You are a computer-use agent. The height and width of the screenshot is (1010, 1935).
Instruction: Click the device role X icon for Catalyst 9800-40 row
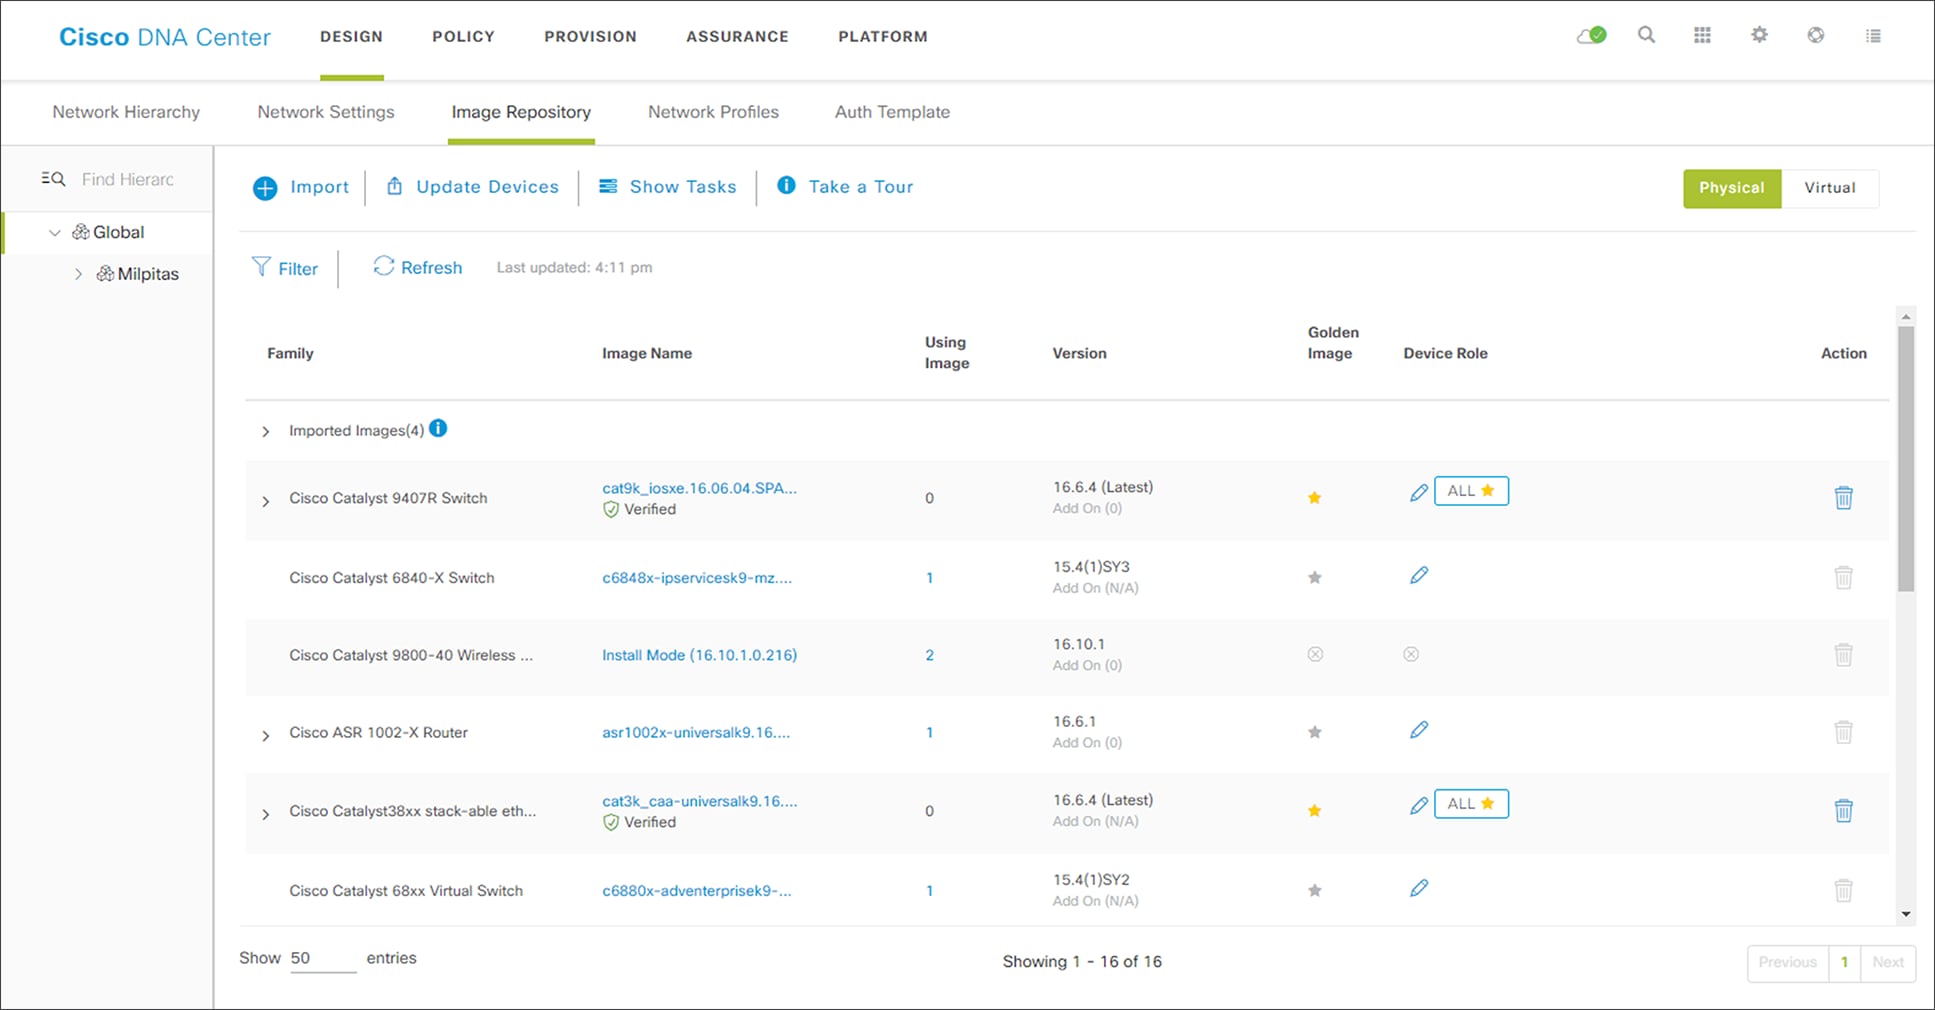click(x=1411, y=654)
